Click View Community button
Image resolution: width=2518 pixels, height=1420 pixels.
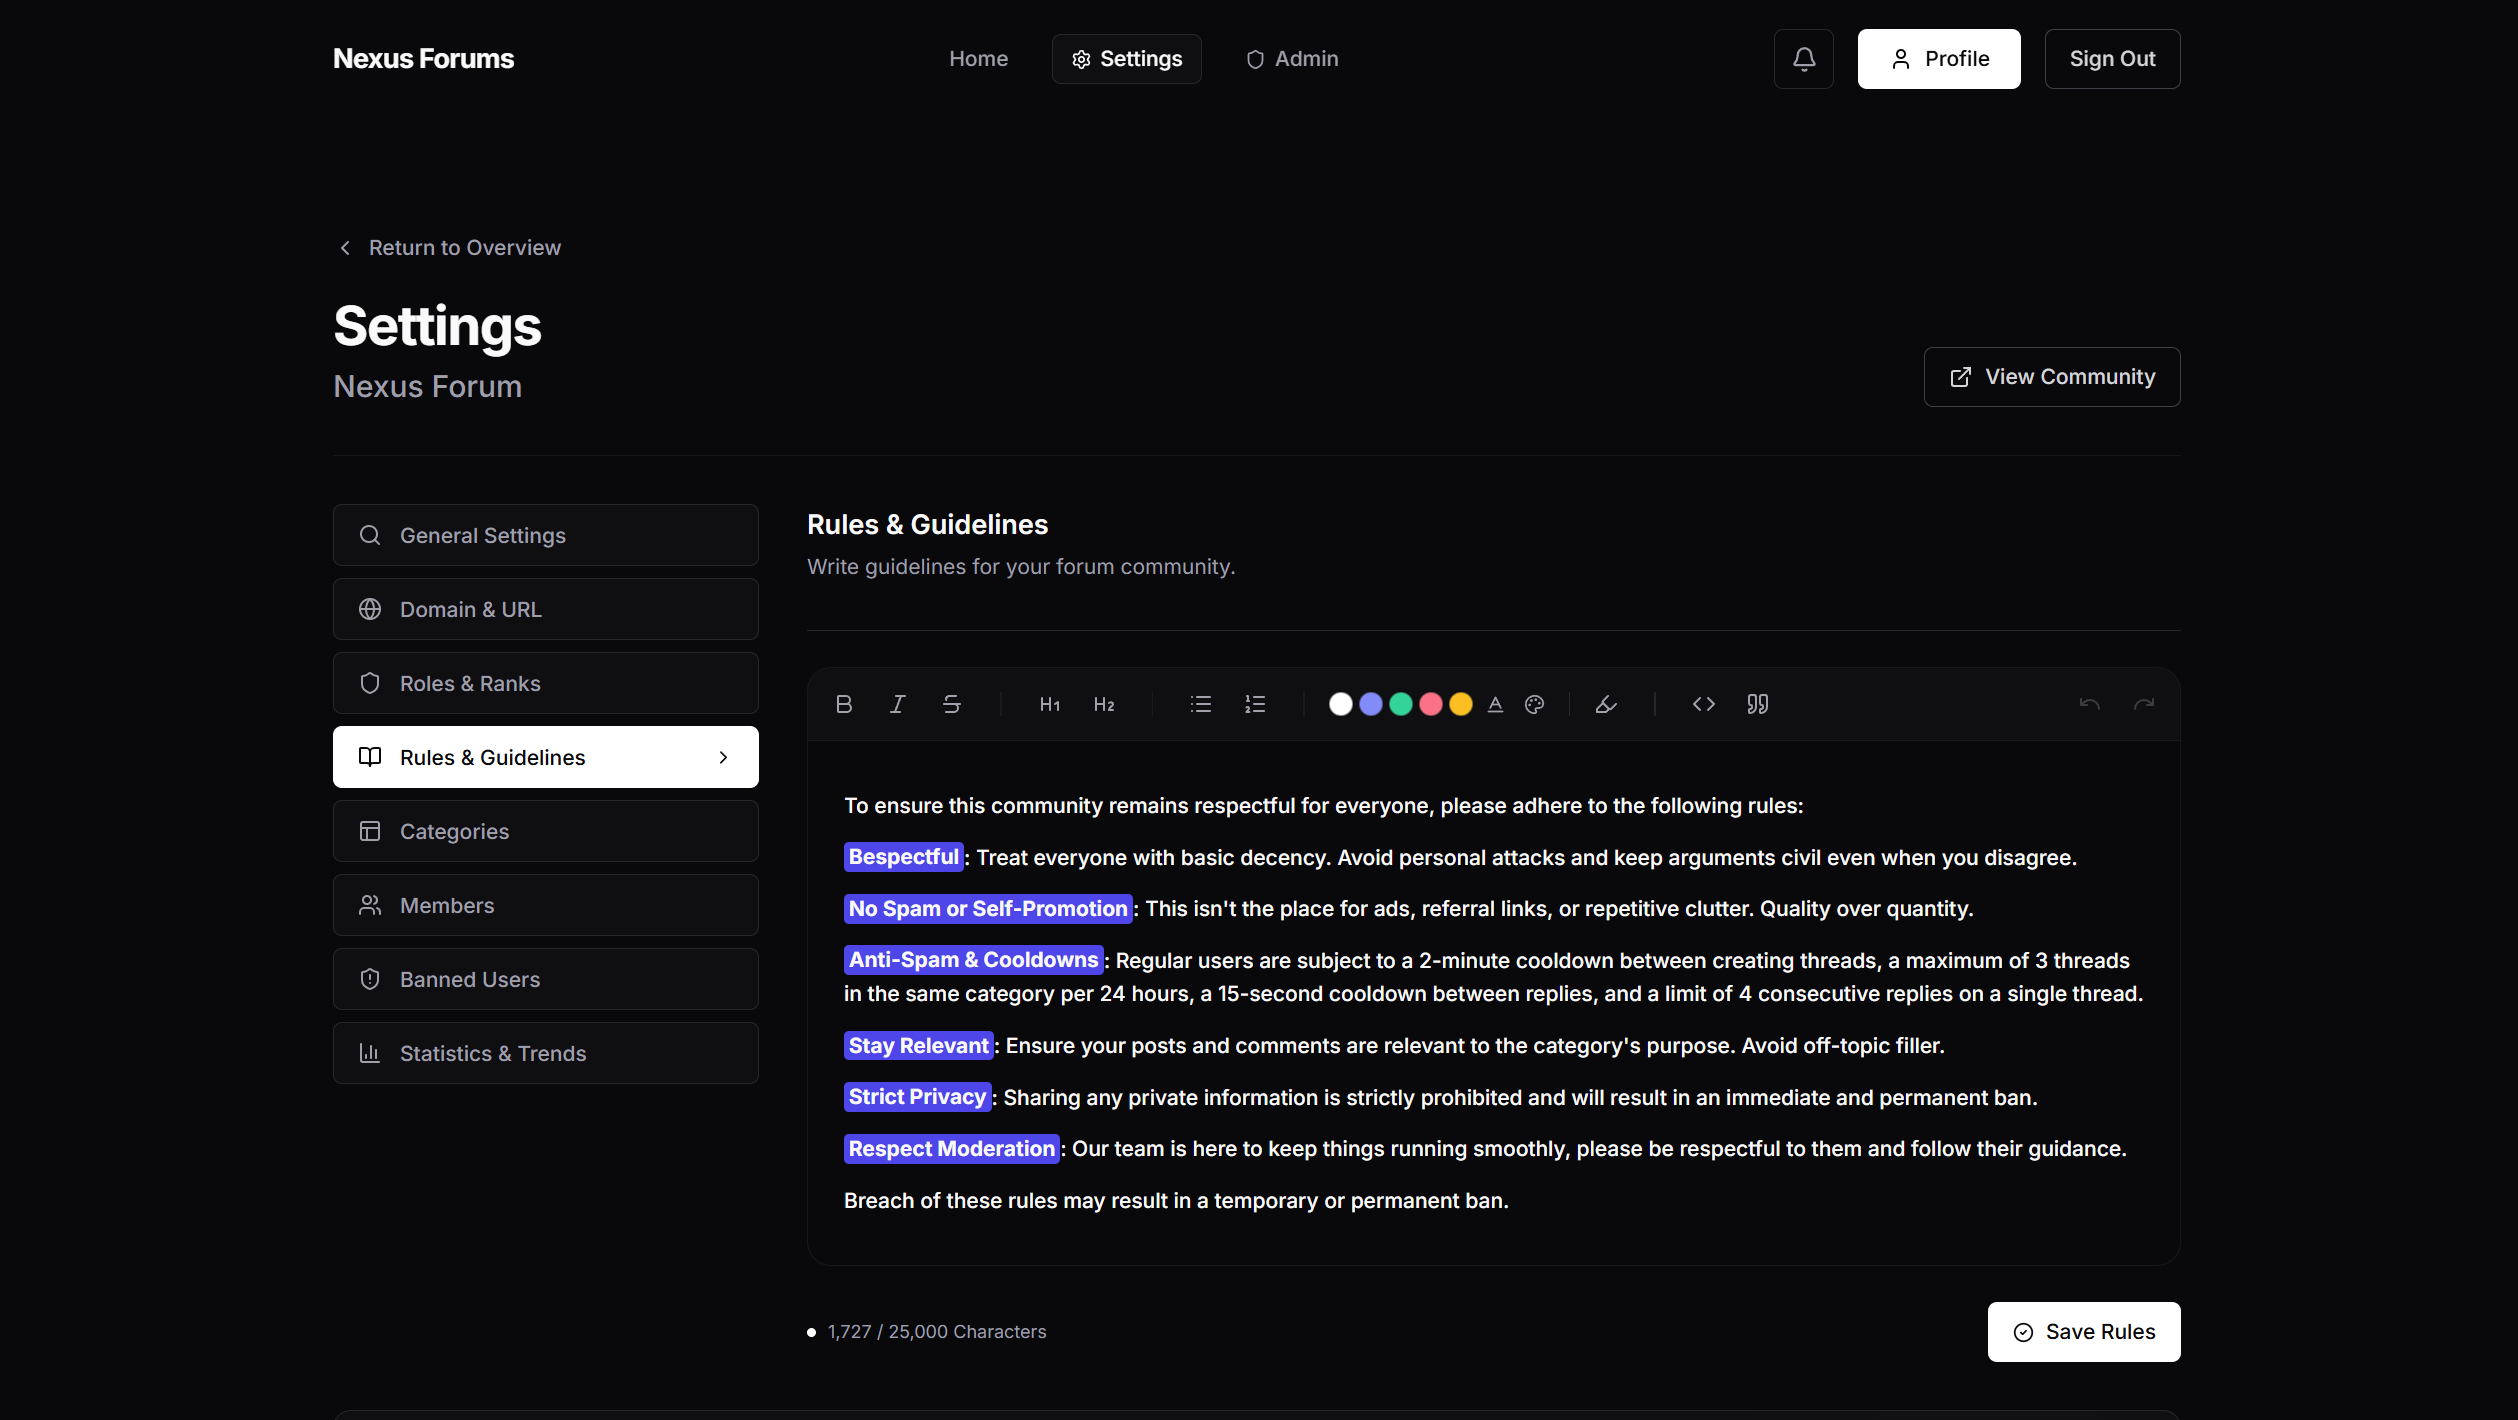click(x=2052, y=377)
